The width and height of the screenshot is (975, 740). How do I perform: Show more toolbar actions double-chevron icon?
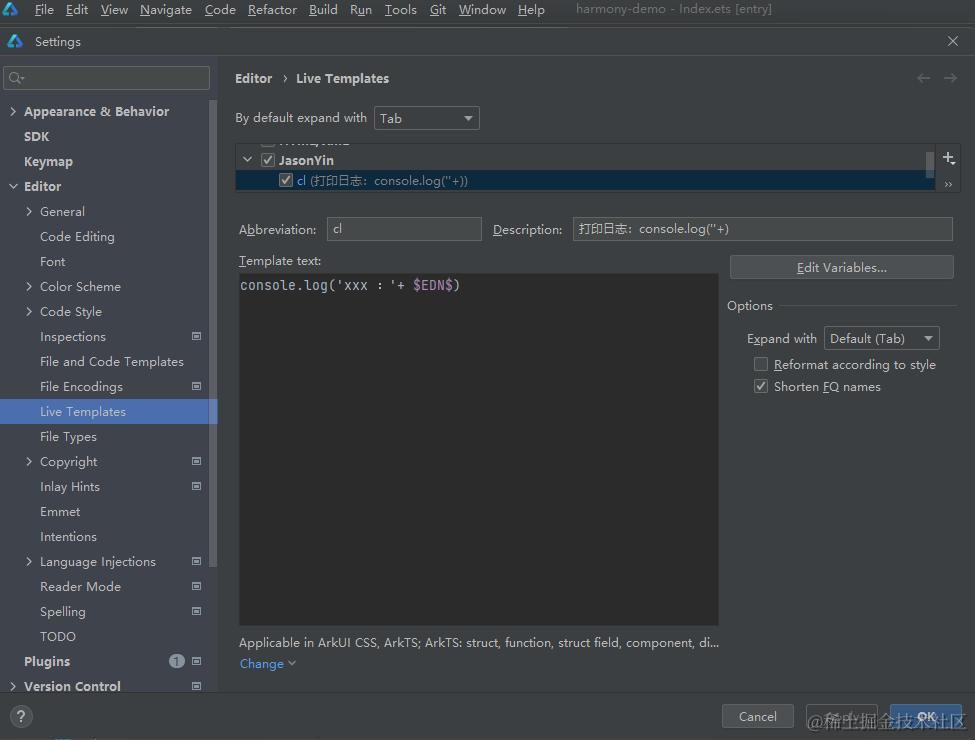tap(948, 184)
